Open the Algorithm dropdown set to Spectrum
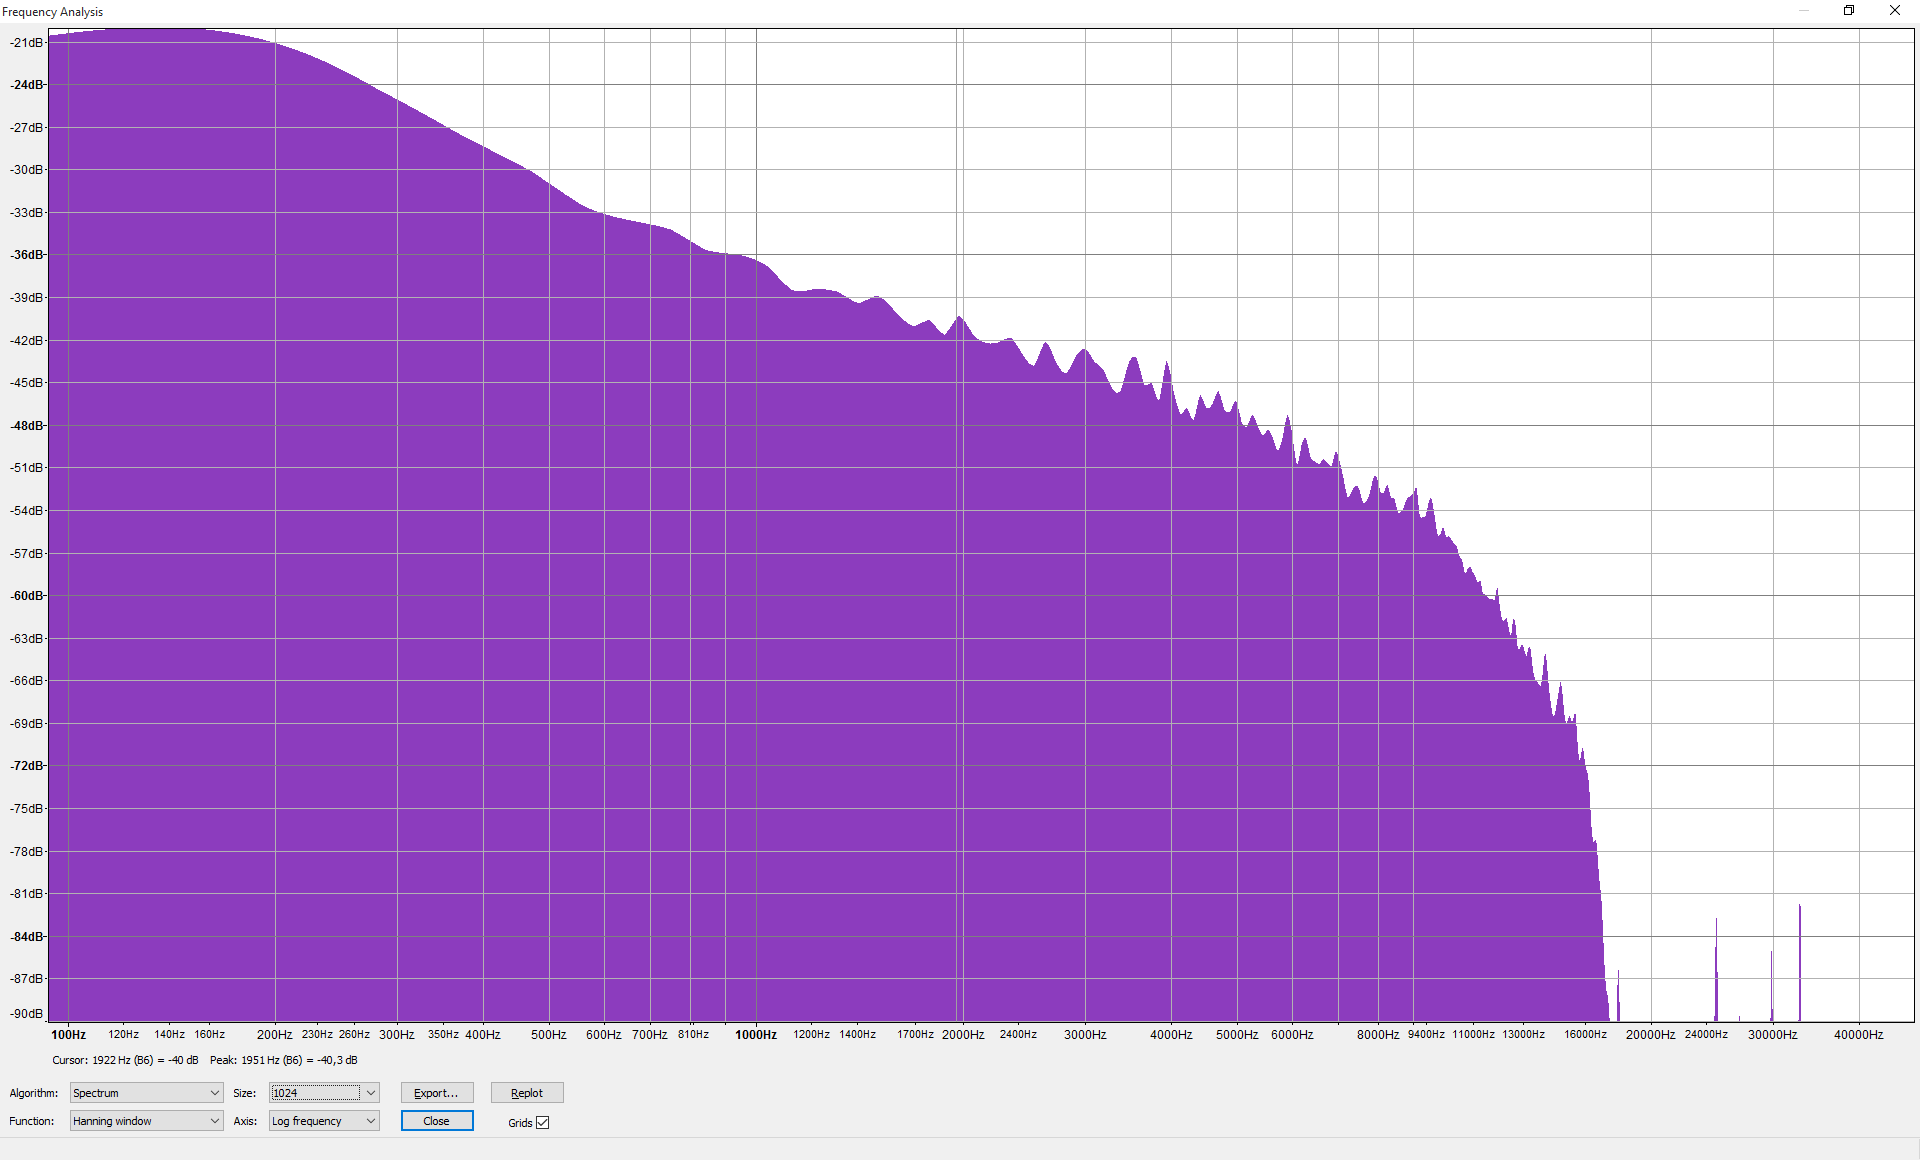Image resolution: width=1920 pixels, height=1160 pixels. click(x=146, y=1093)
